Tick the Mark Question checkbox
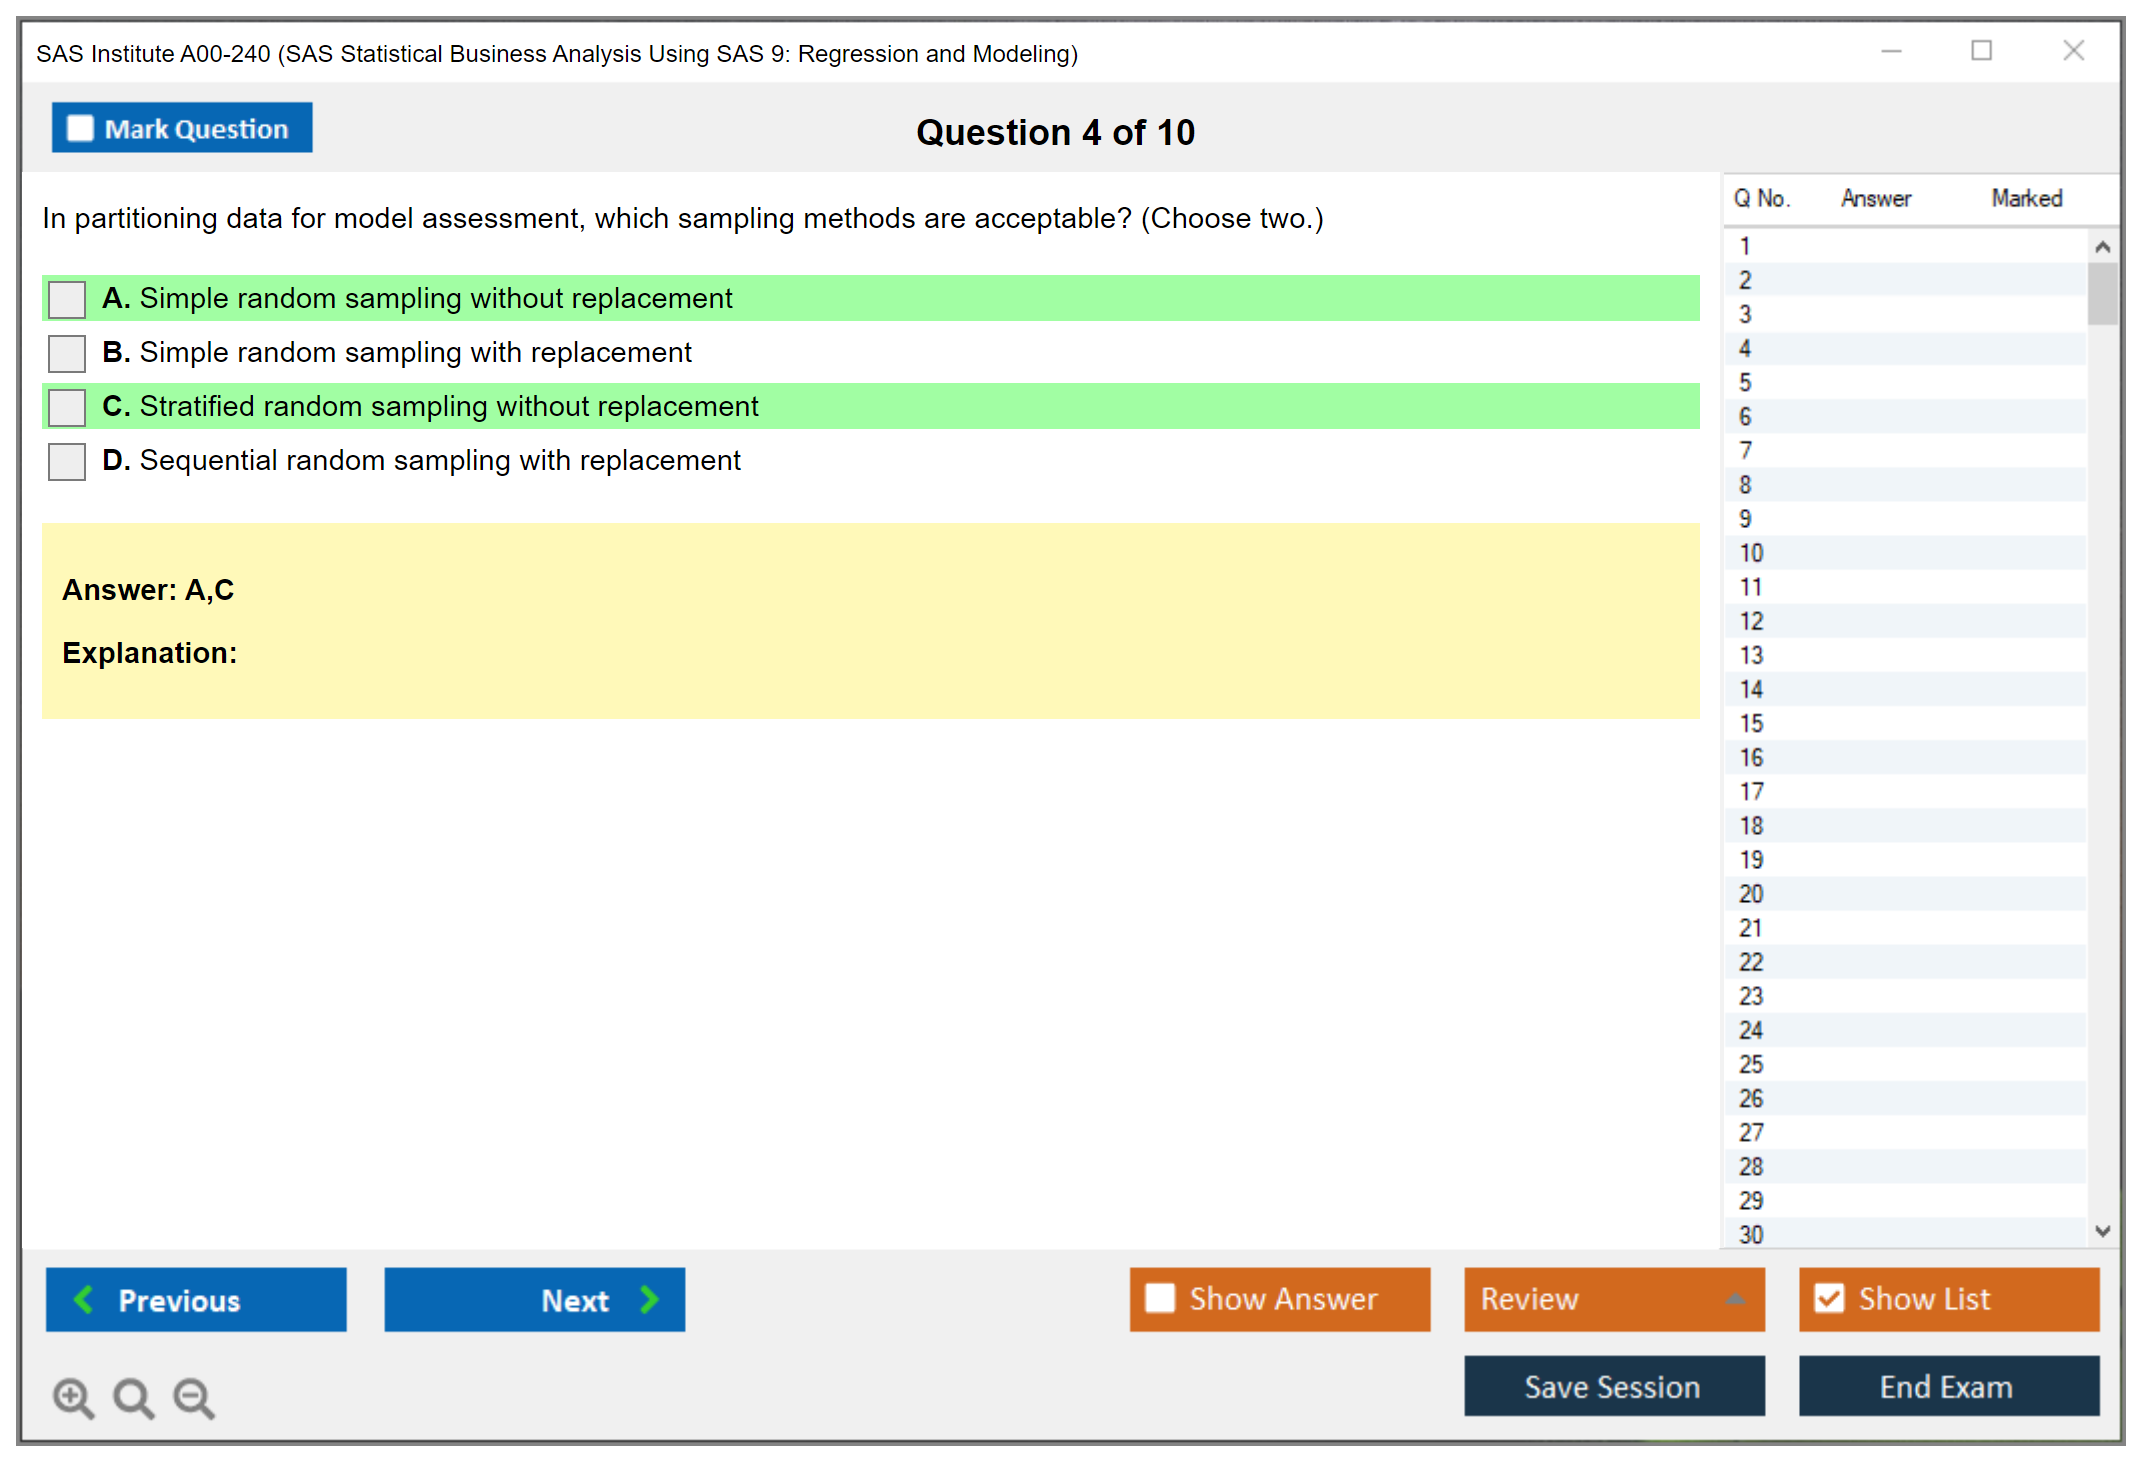Screen dimensions: 2150x1470 click(80, 129)
